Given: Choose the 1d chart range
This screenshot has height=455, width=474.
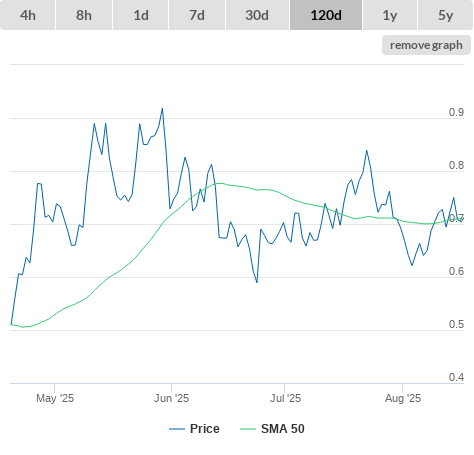Looking at the screenshot, I should tap(141, 15).
